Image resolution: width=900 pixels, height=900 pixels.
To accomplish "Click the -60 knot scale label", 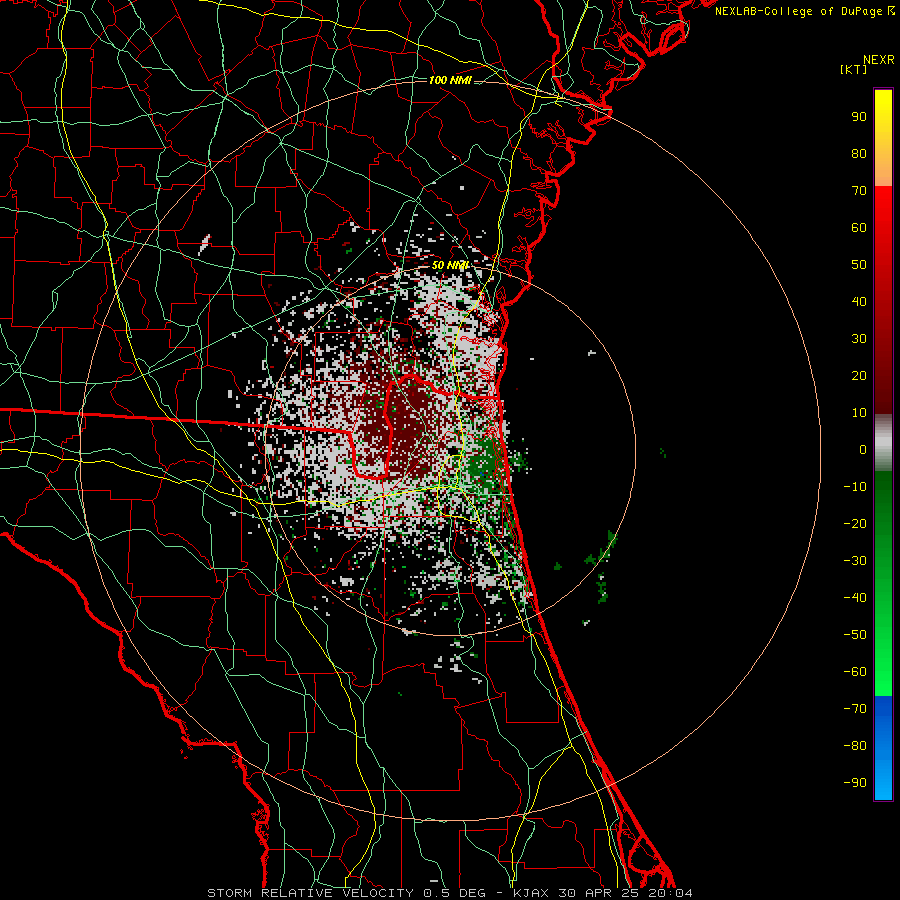I will [x=855, y=672].
